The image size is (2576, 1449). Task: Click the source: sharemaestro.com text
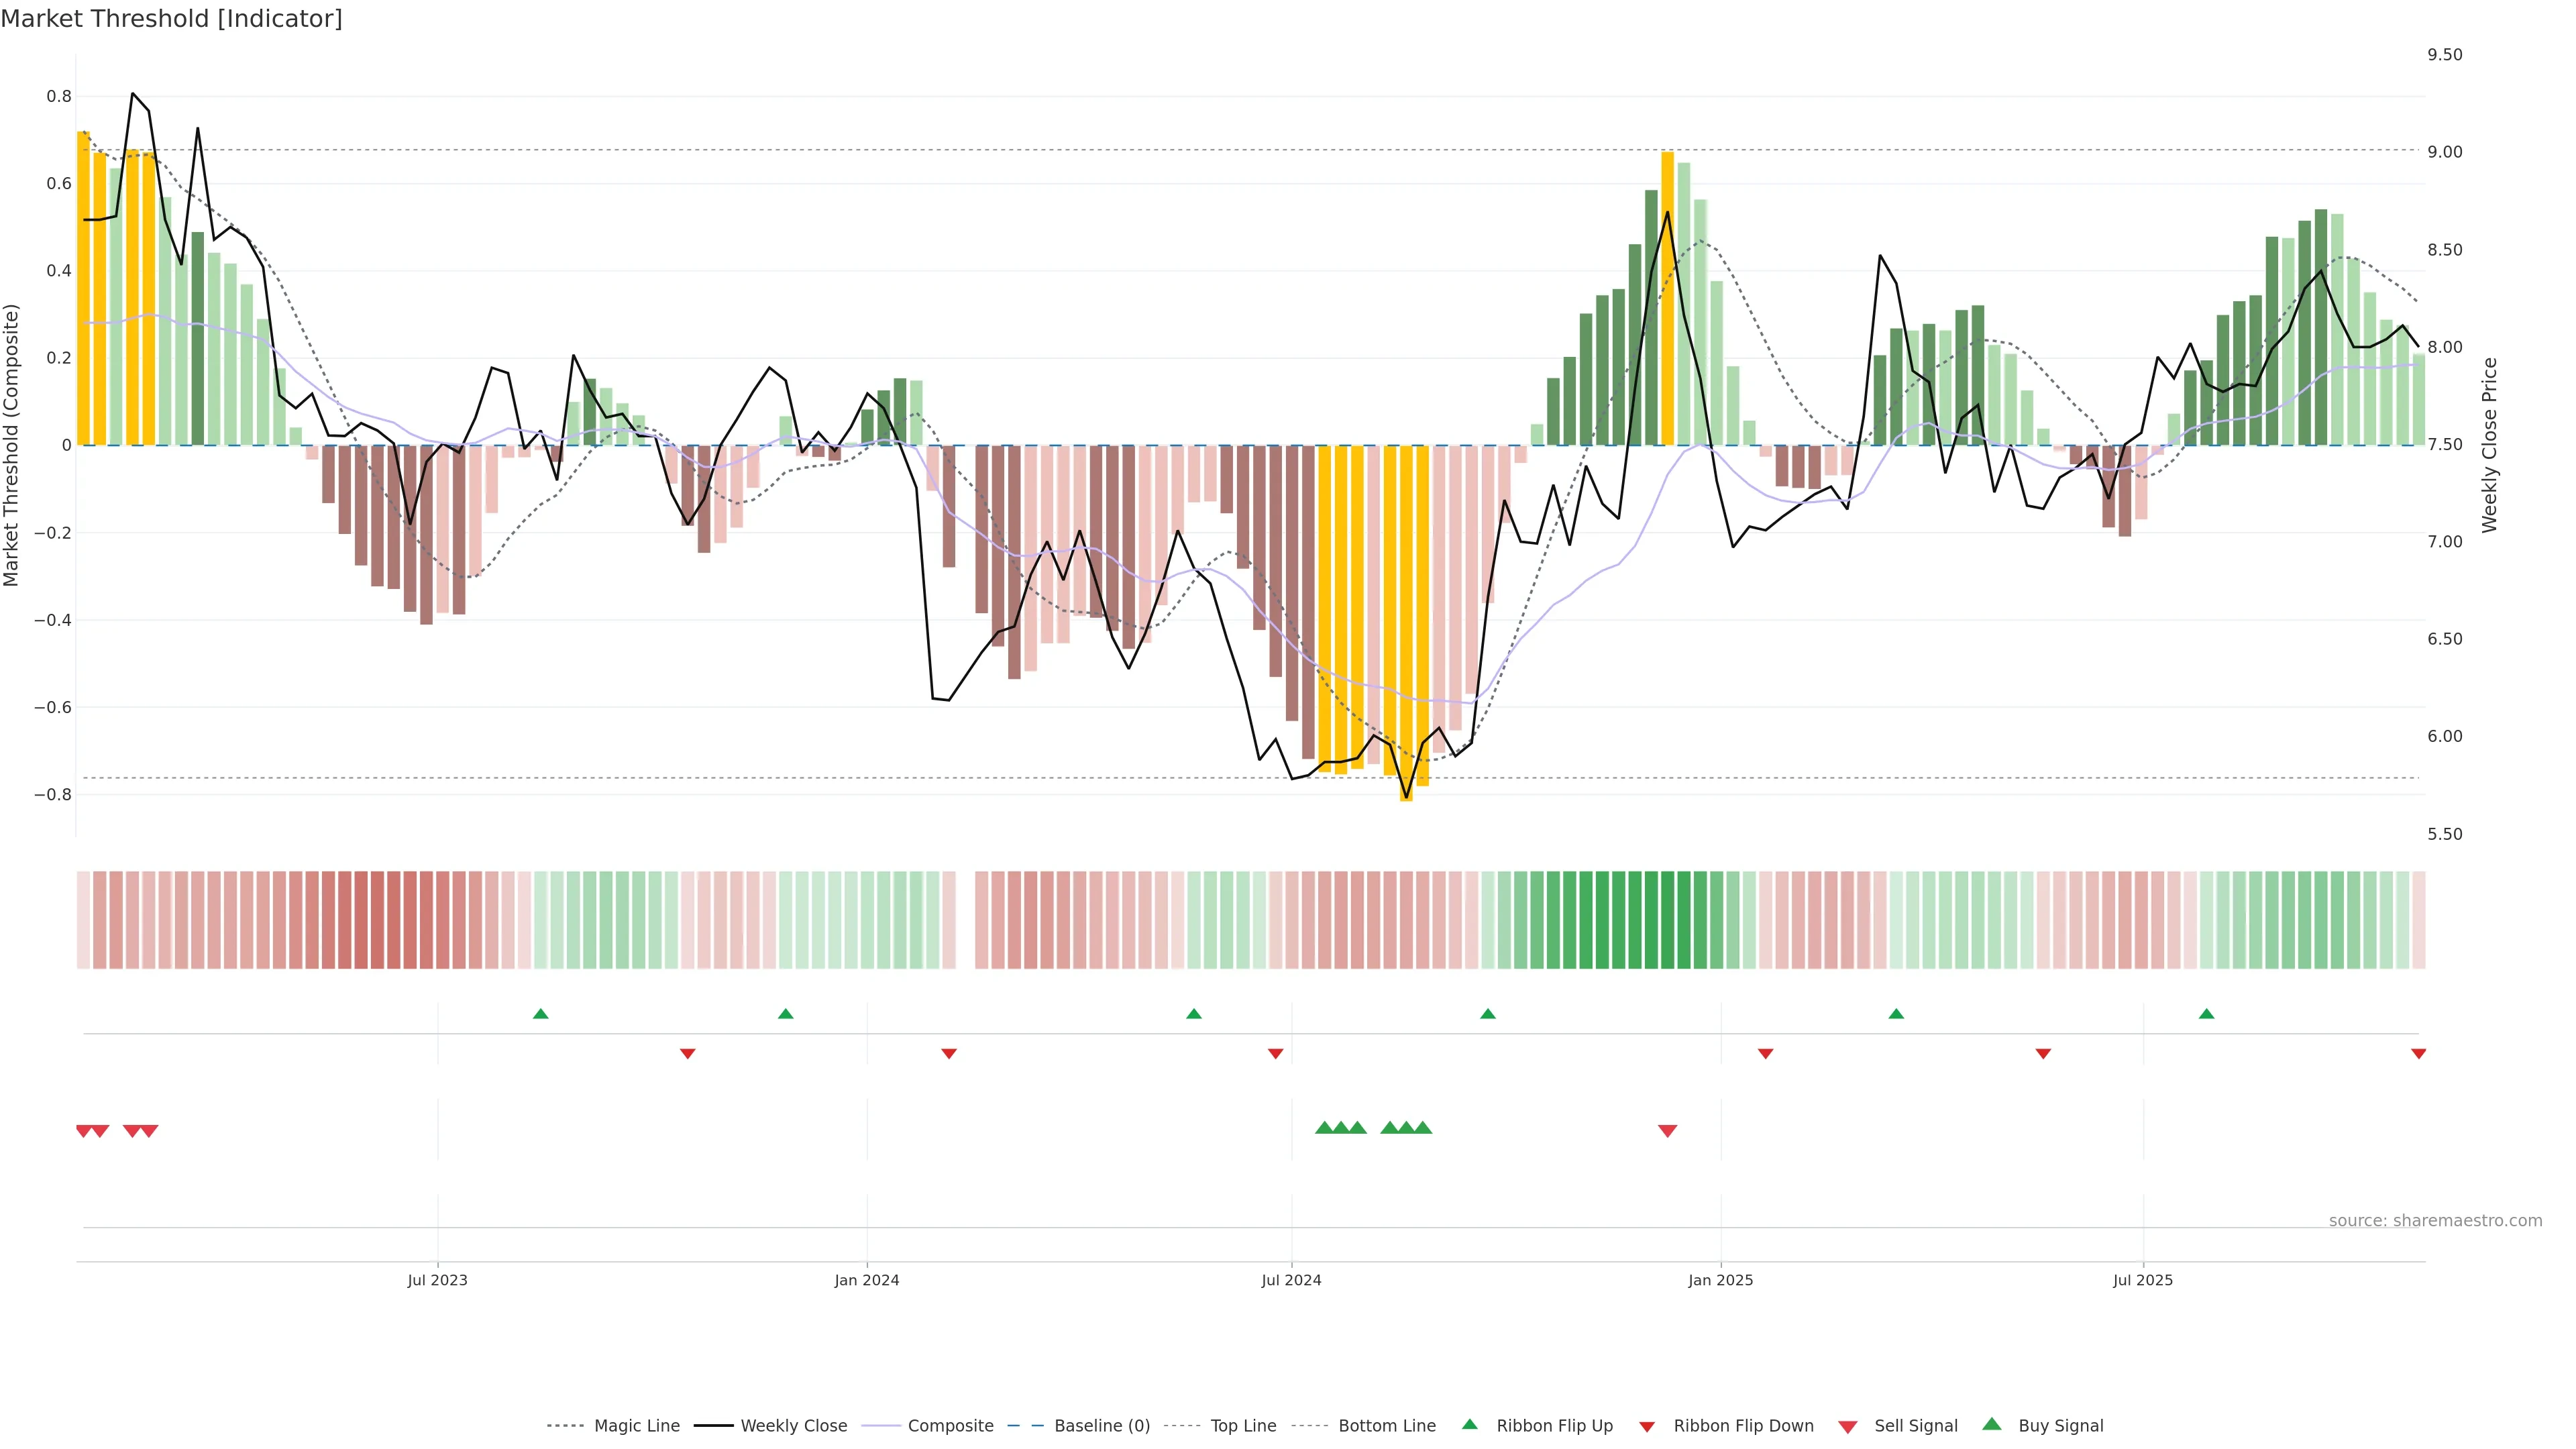[x=2435, y=1221]
